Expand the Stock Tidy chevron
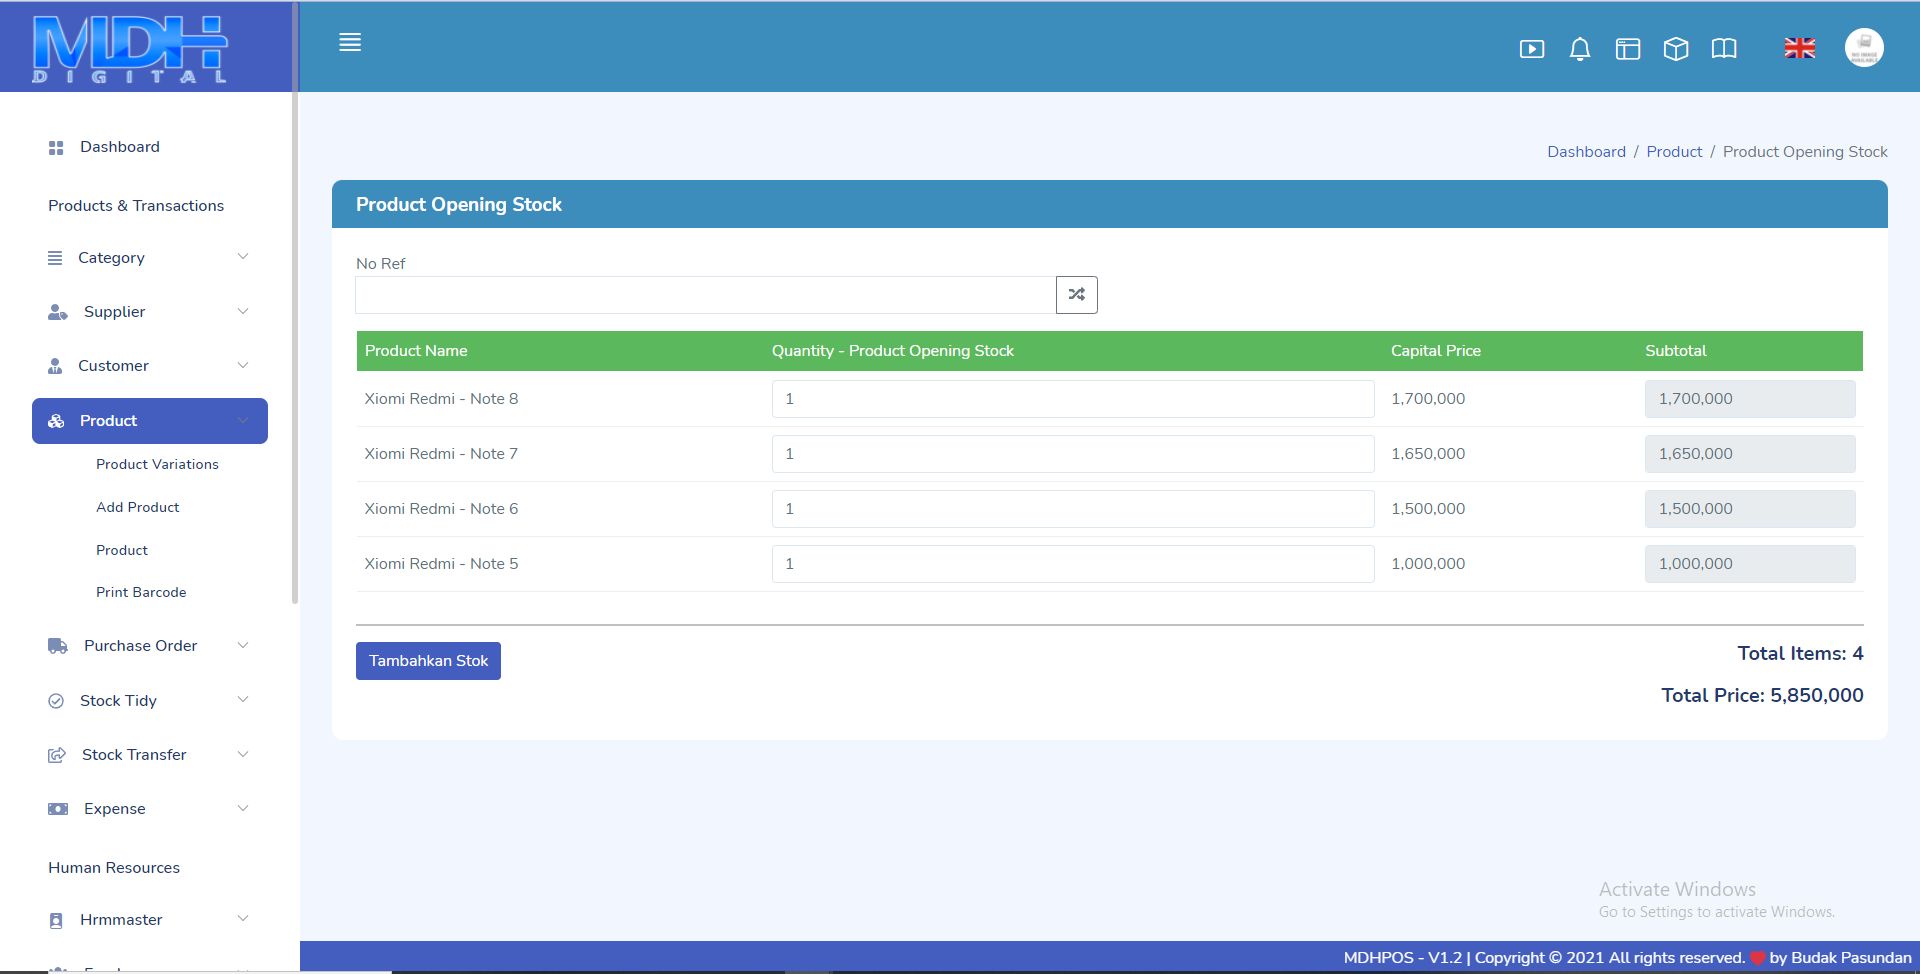 (x=243, y=699)
